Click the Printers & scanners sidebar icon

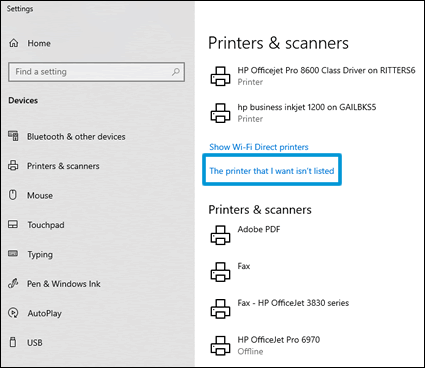tap(13, 165)
